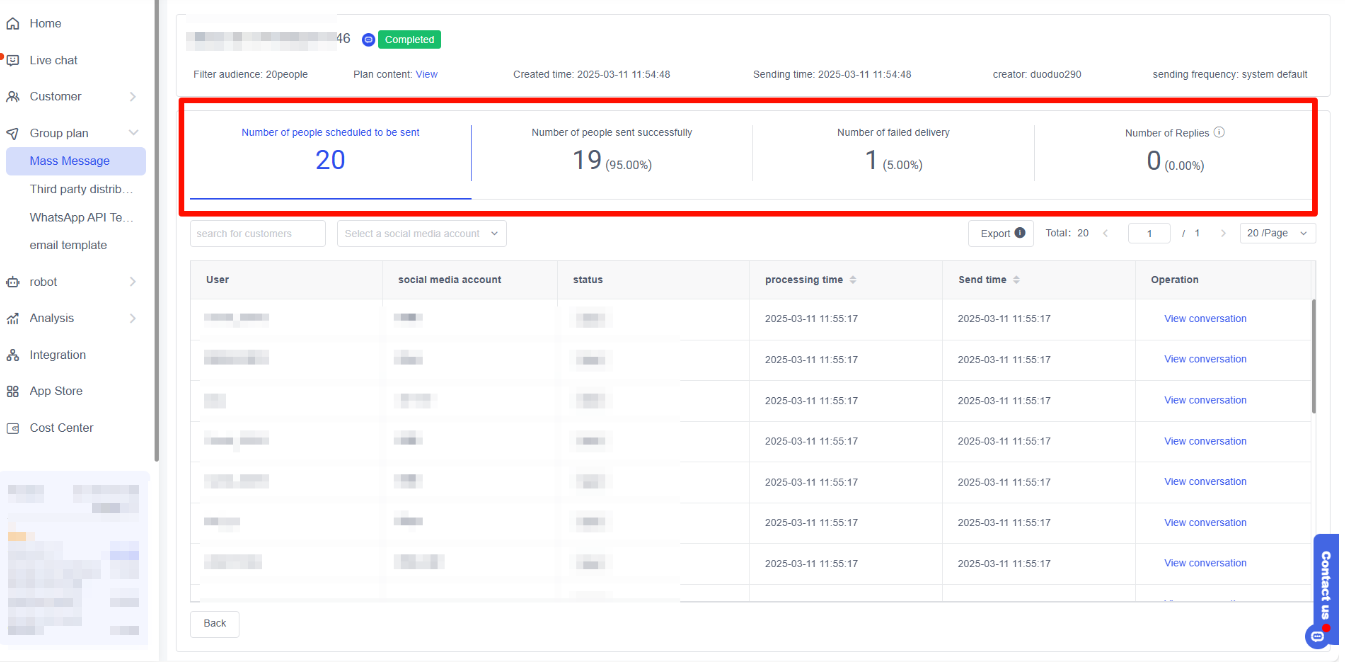Expand the Customer menu chevron

tap(133, 97)
